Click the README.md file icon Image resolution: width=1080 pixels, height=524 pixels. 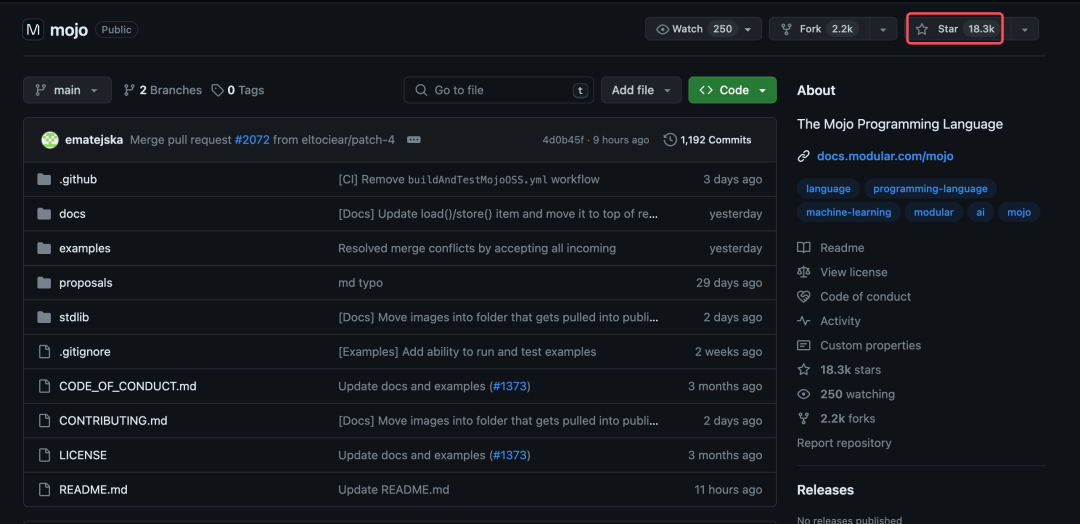44,490
